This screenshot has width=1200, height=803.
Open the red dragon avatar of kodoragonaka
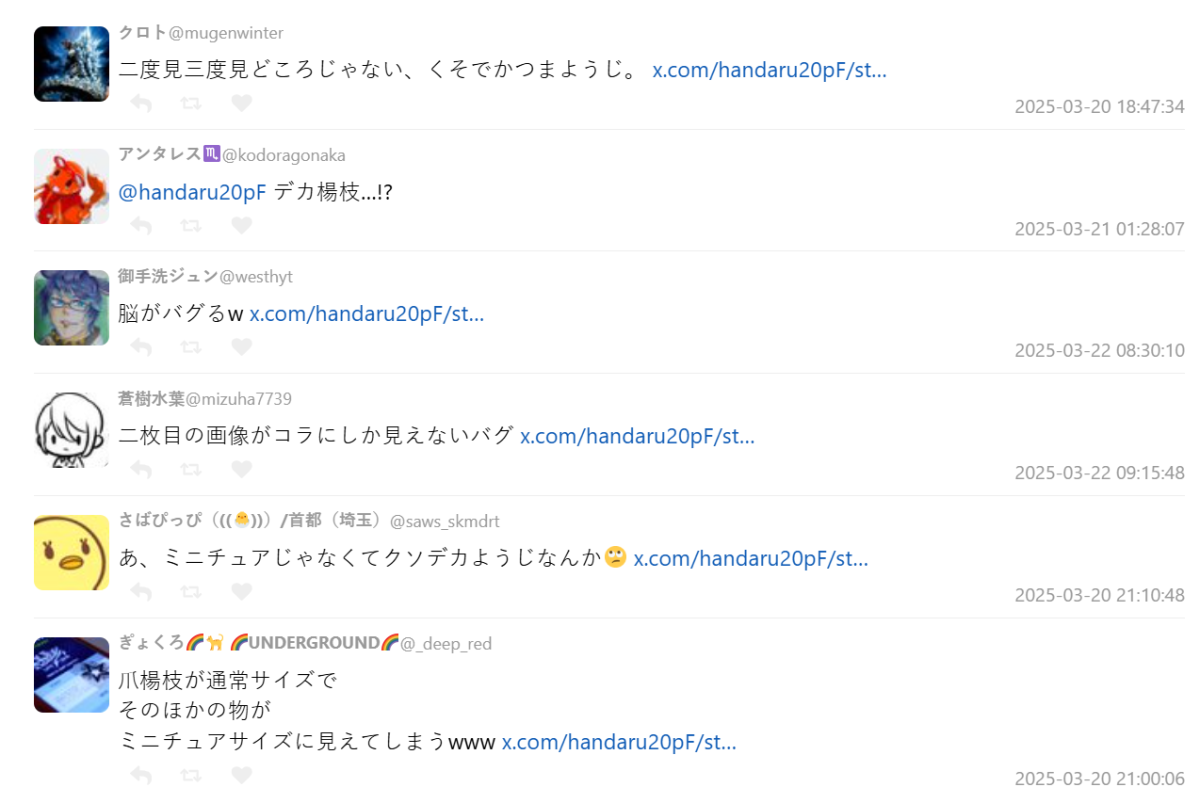point(71,186)
